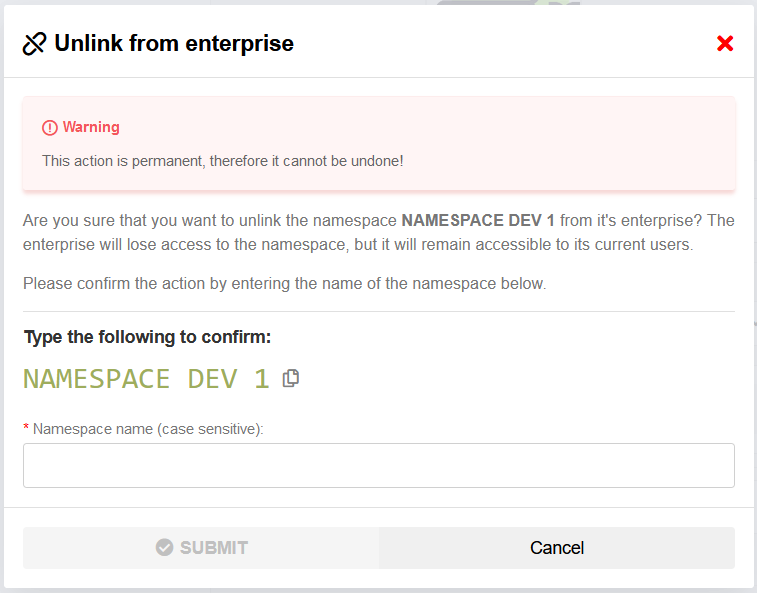Screen dimensions: 757x593
Task: Click the red "Warning" heading text
Action: tap(91, 127)
